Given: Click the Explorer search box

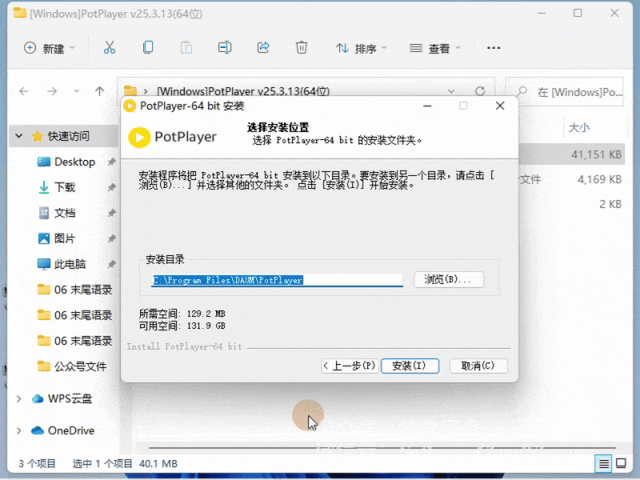Looking at the screenshot, I should (564, 92).
